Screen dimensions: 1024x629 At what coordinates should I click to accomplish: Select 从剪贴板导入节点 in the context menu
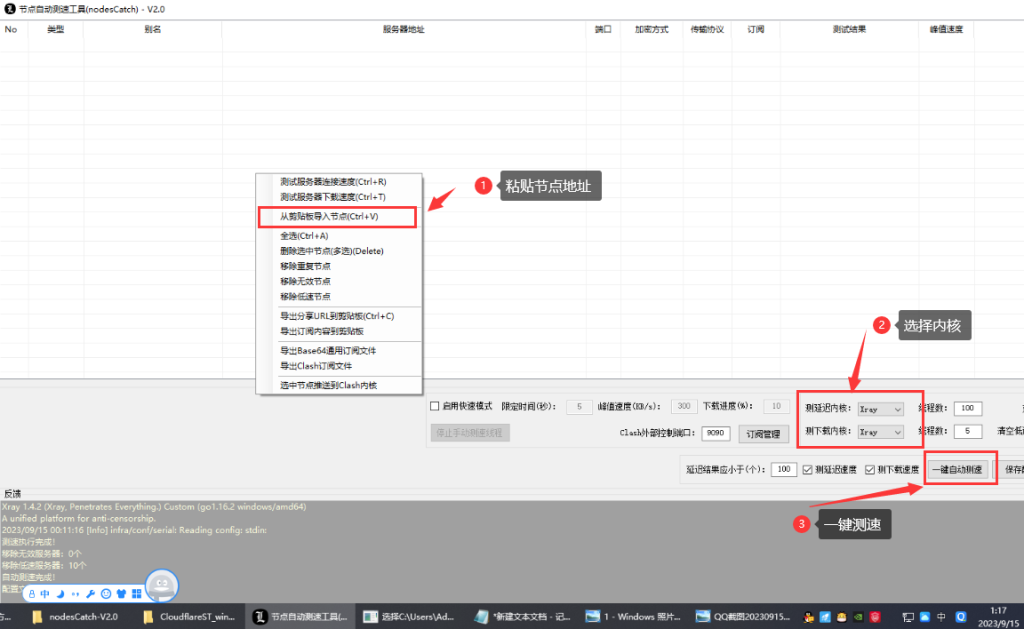(330, 215)
